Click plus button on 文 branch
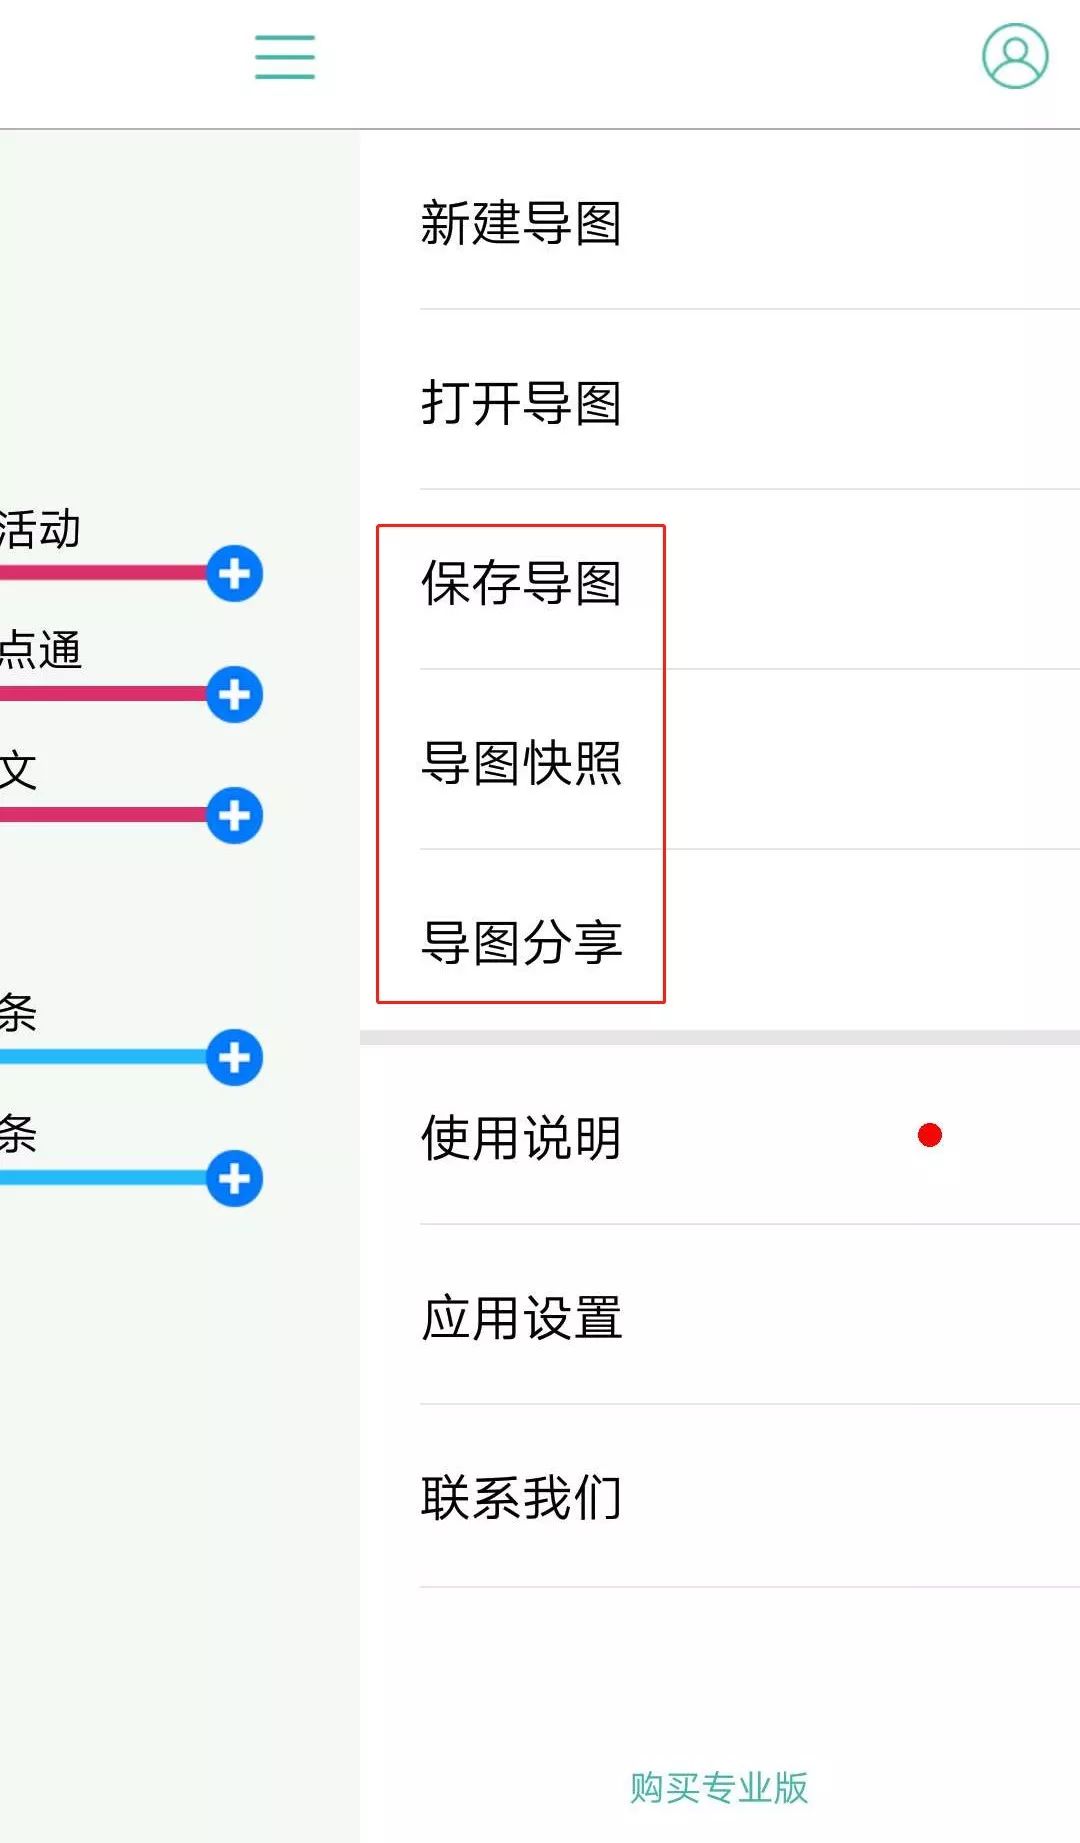Viewport: 1080px width, 1843px height. pyautogui.click(x=235, y=816)
